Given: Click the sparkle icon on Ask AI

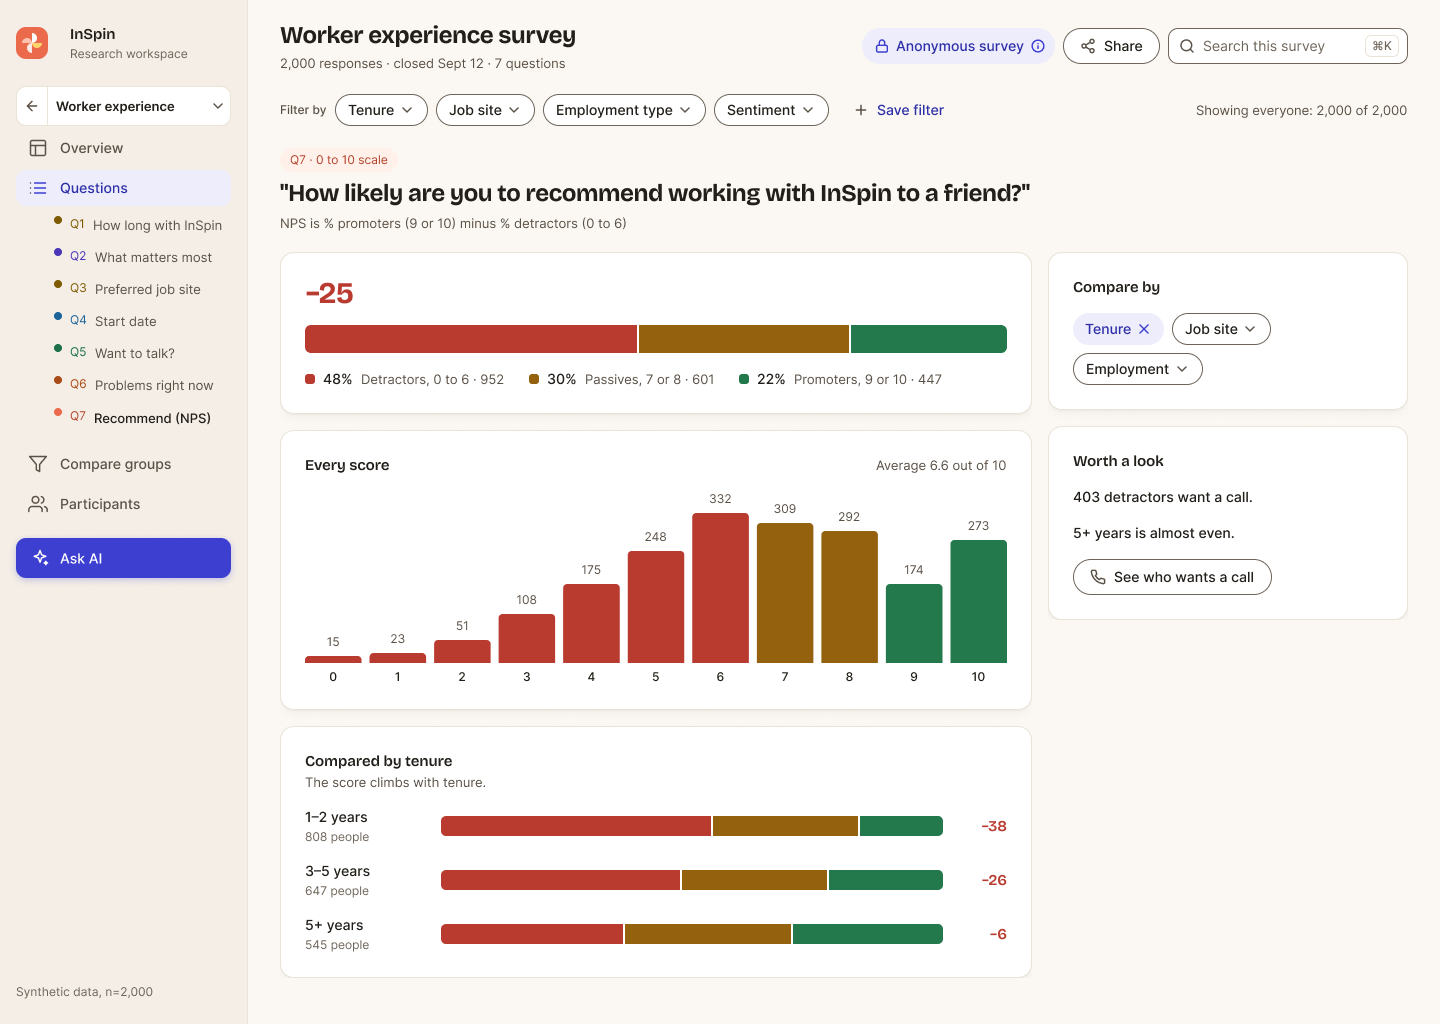Looking at the screenshot, I should pos(41,558).
